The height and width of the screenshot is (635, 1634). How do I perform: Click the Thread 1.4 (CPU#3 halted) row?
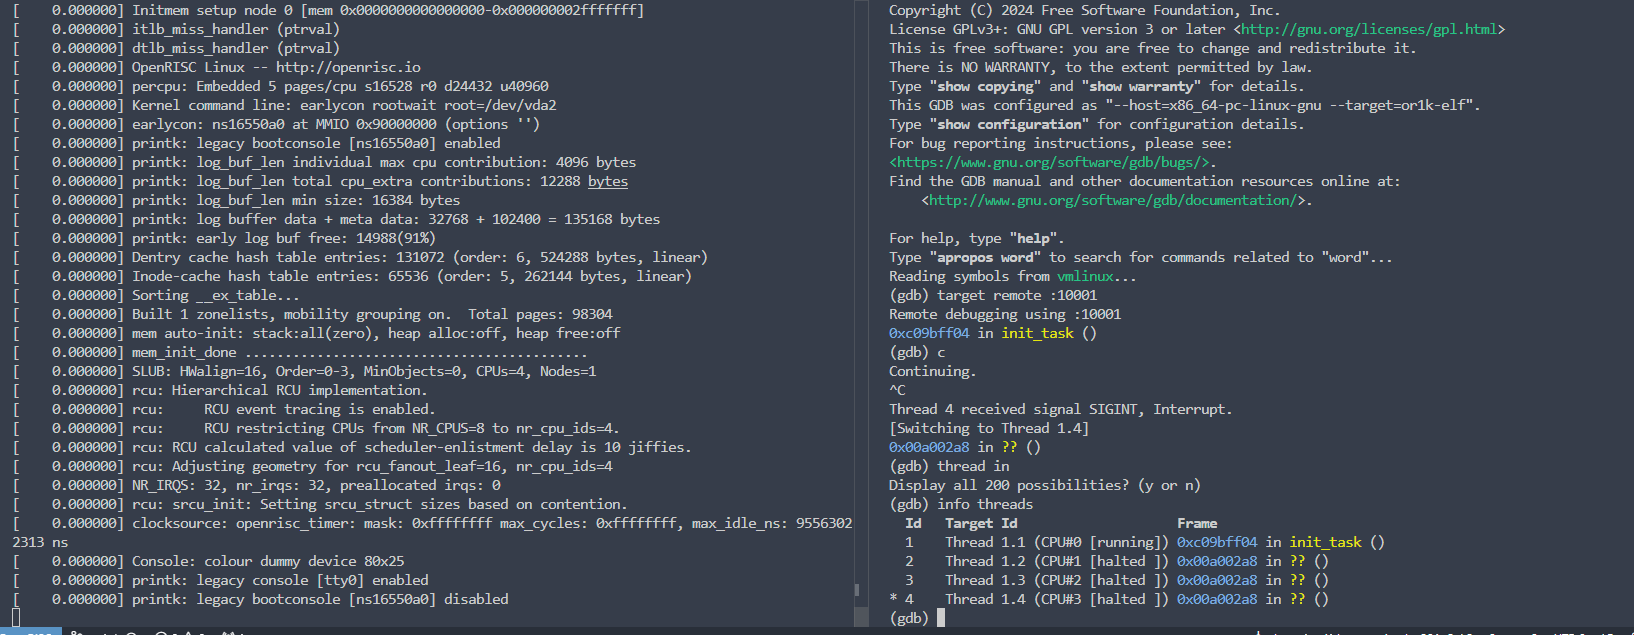pyautogui.click(x=1109, y=599)
